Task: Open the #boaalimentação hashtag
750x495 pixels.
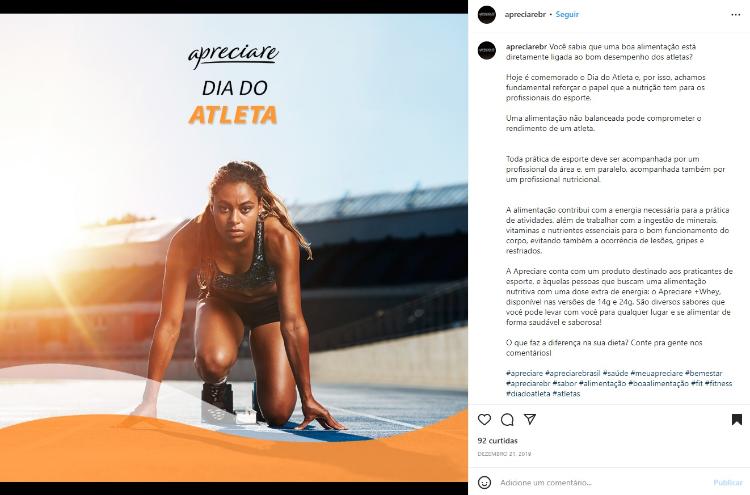Action: click(658, 383)
